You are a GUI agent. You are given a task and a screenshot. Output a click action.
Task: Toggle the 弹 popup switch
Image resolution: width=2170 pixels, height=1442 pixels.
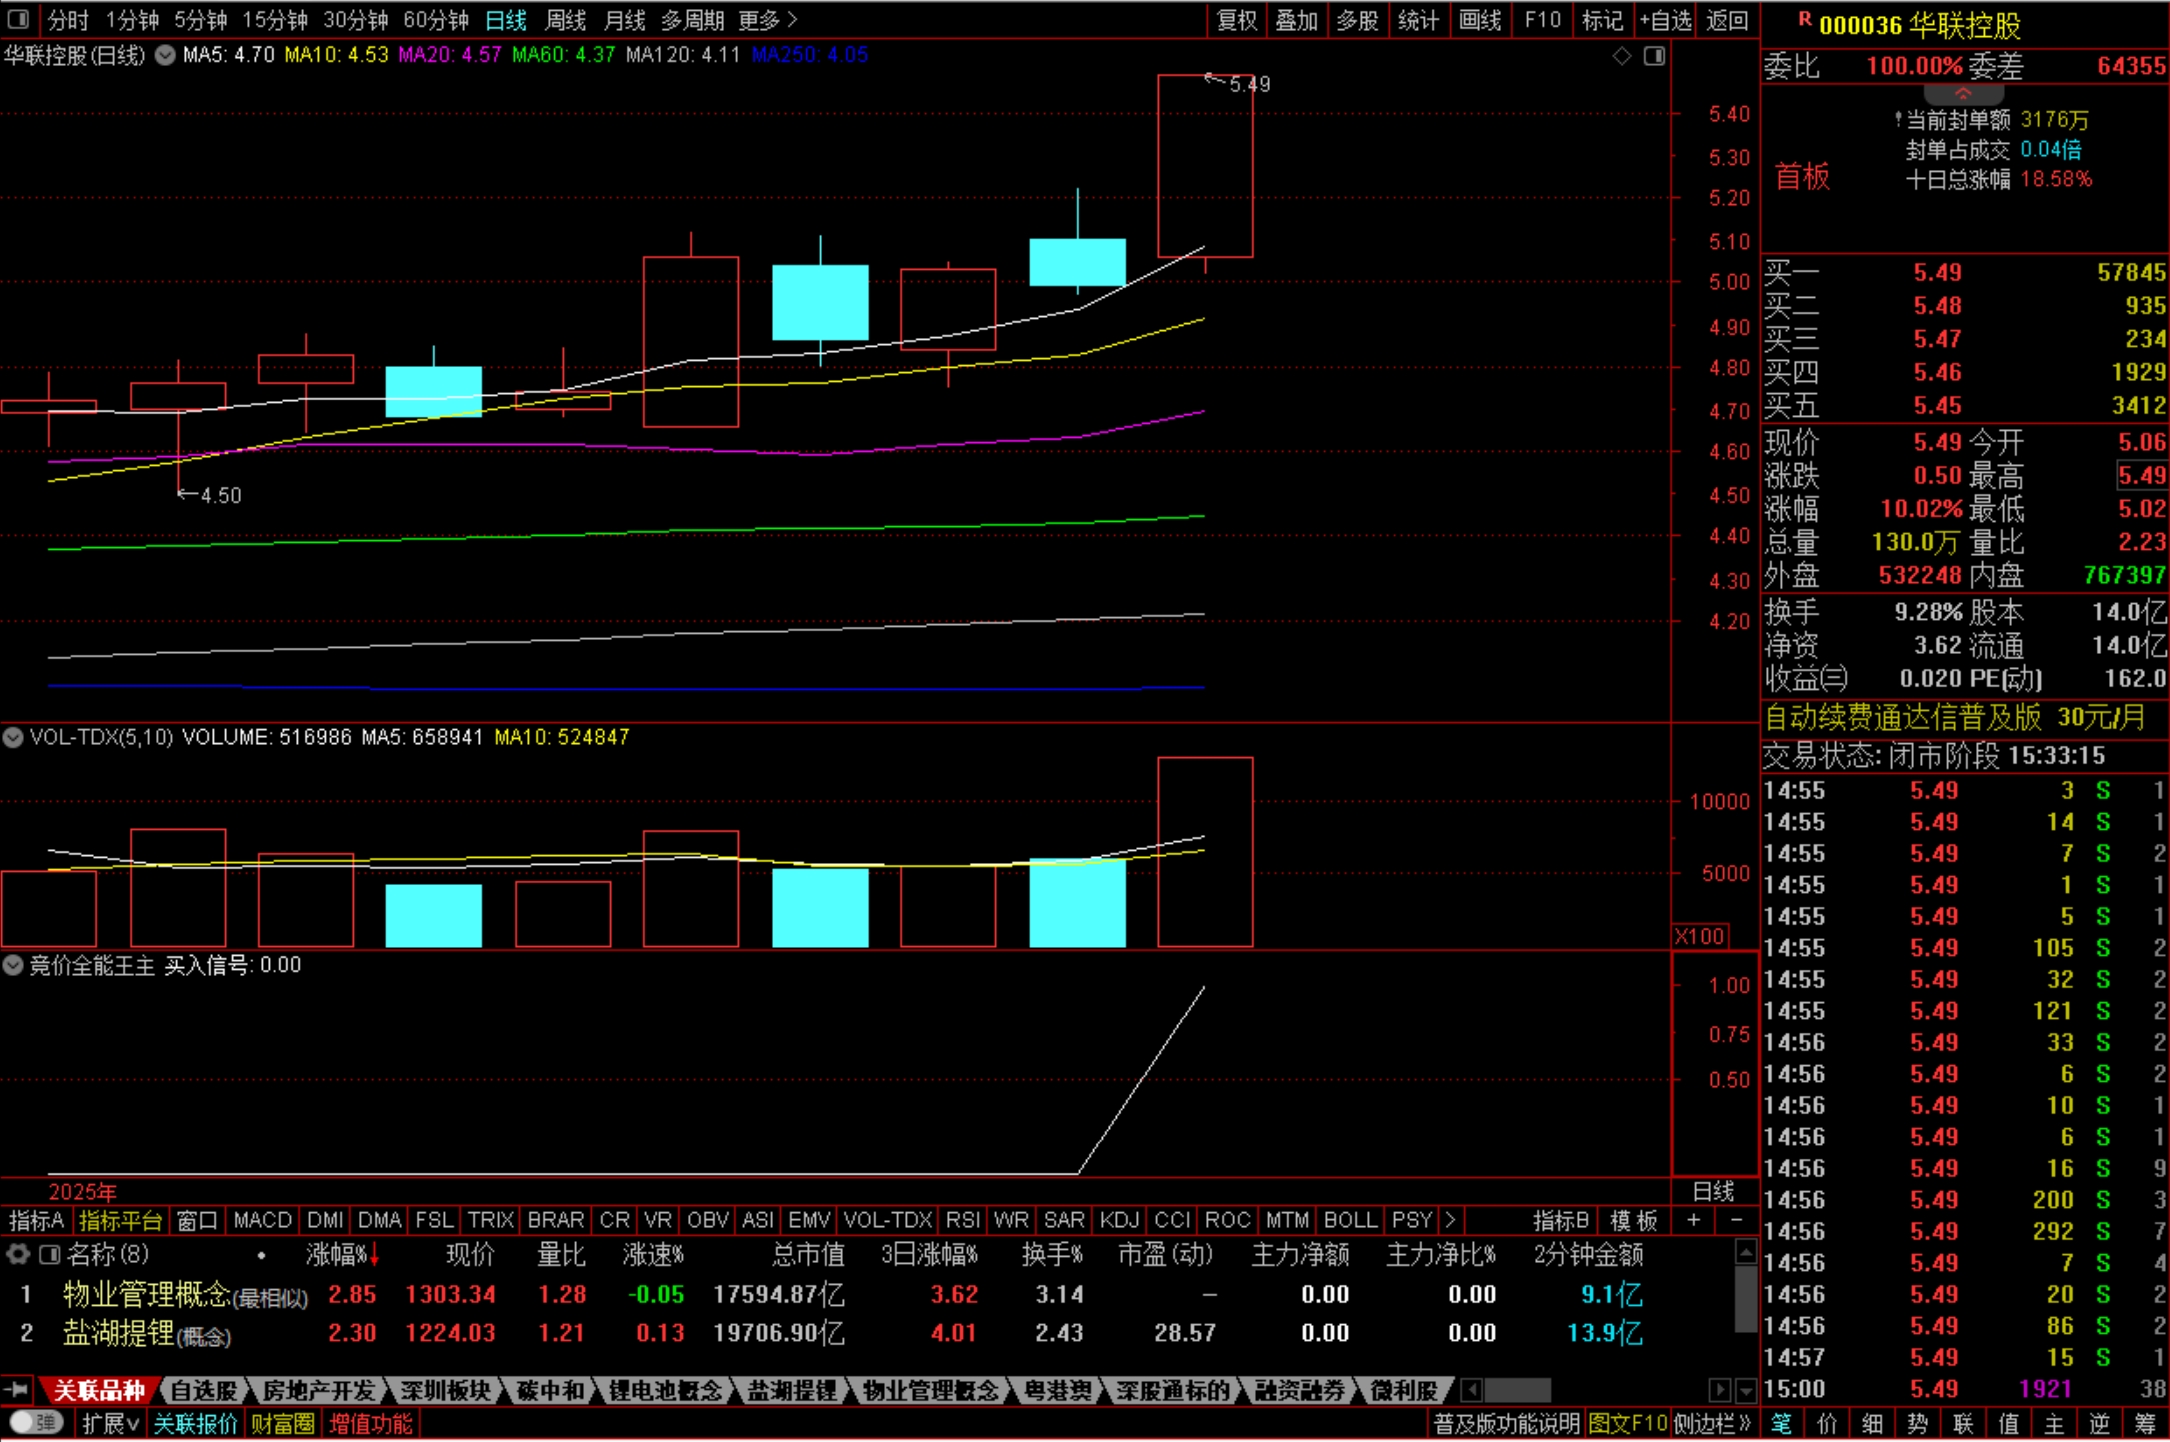pyautogui.click(x=37, y=1422)
